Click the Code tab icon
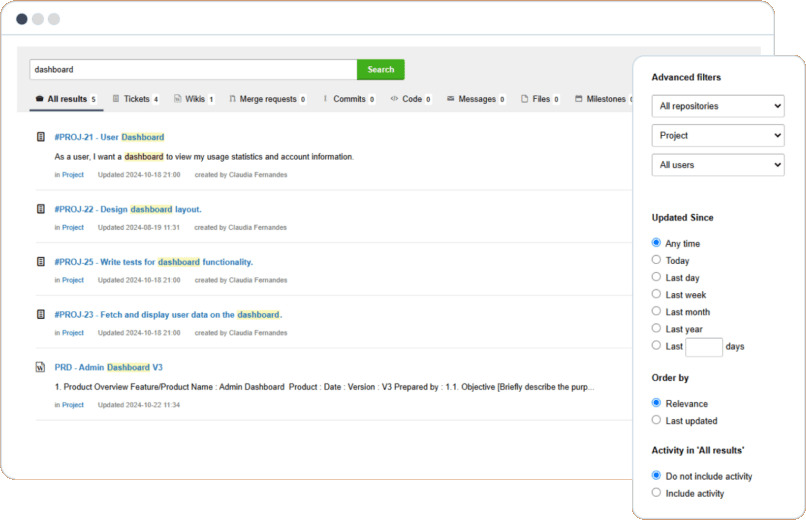The height and width of the screenshot is (520, 806). 394,99
